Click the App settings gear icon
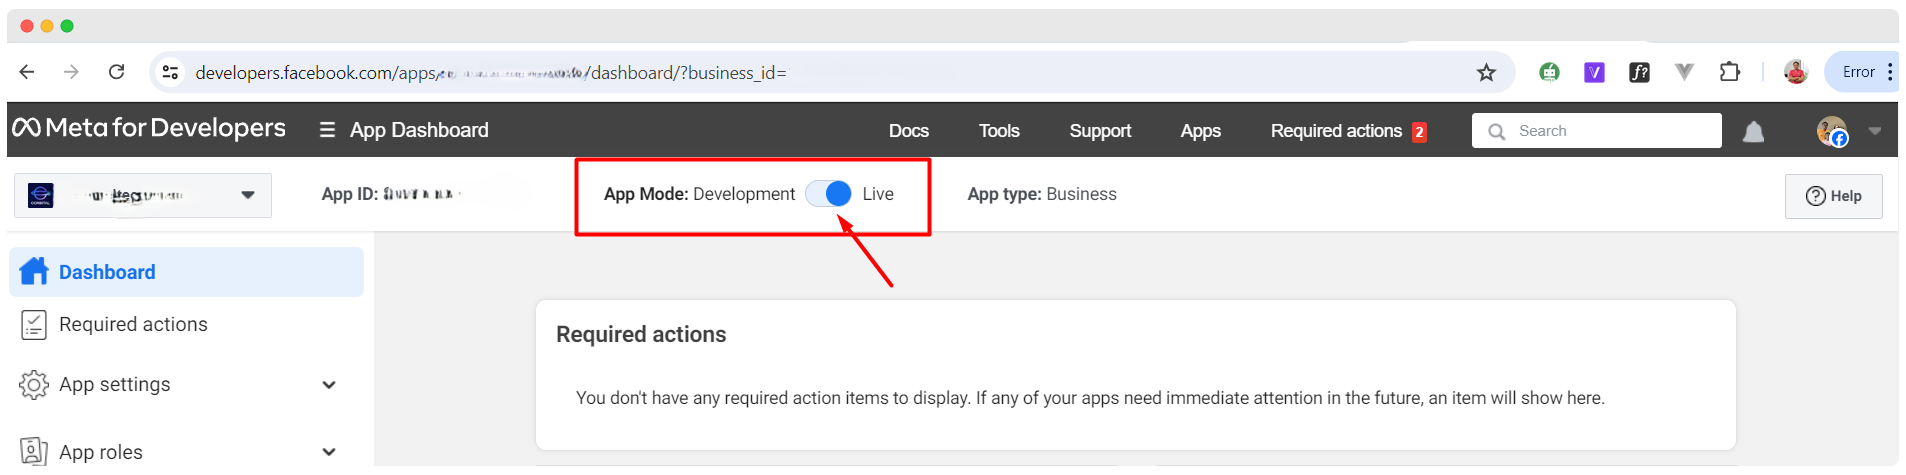 pyautogui.click(x=34, y=385)
